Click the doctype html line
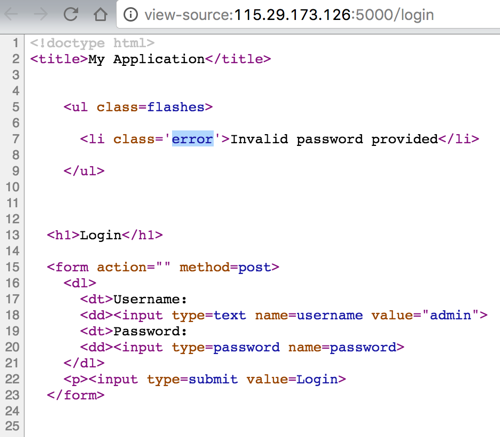 tap(92, 43)
